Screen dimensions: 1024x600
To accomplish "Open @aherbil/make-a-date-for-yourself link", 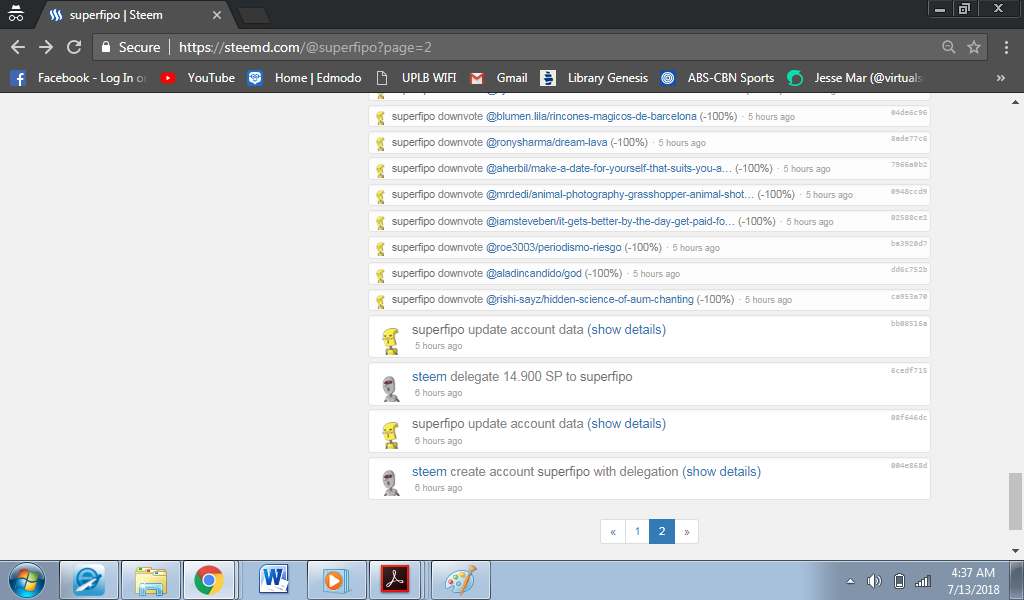I will click(x=609, y=168).
